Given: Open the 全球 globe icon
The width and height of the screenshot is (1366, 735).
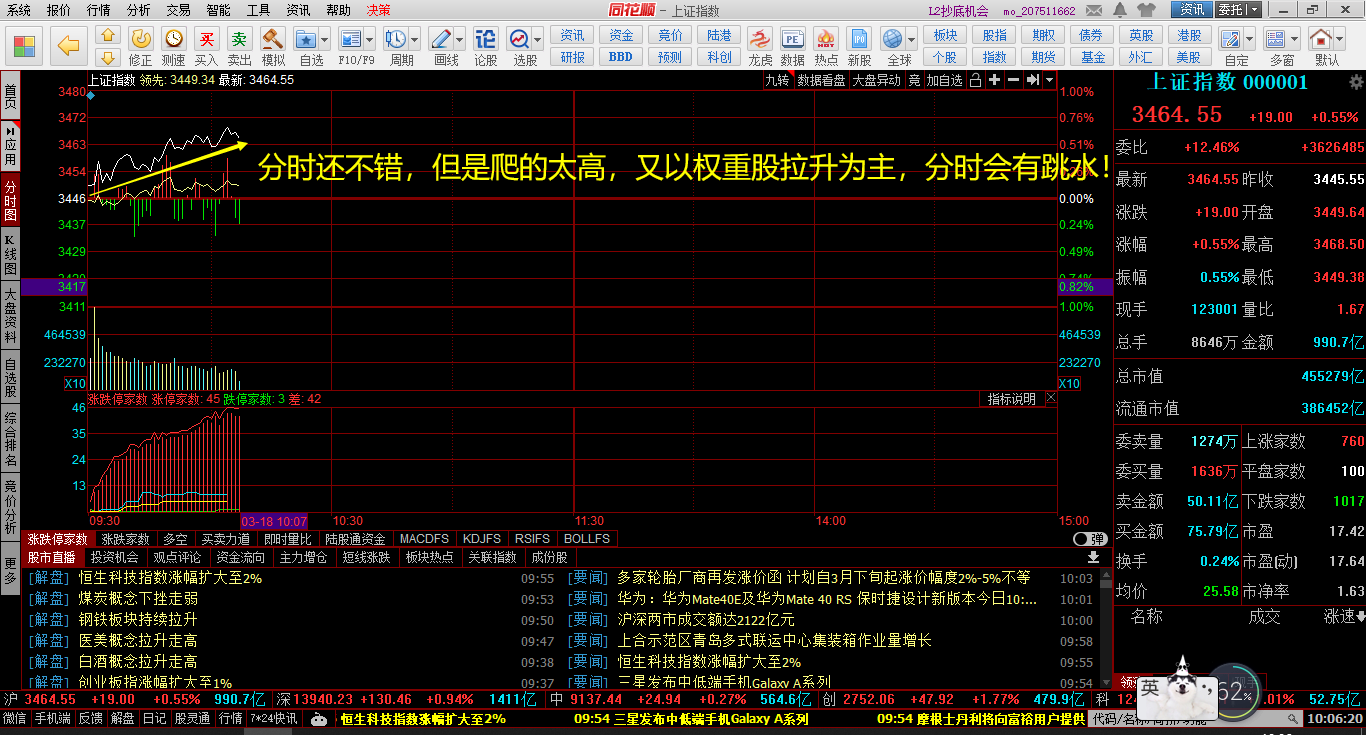Looking at the screenshot, I should pos(893,39).
